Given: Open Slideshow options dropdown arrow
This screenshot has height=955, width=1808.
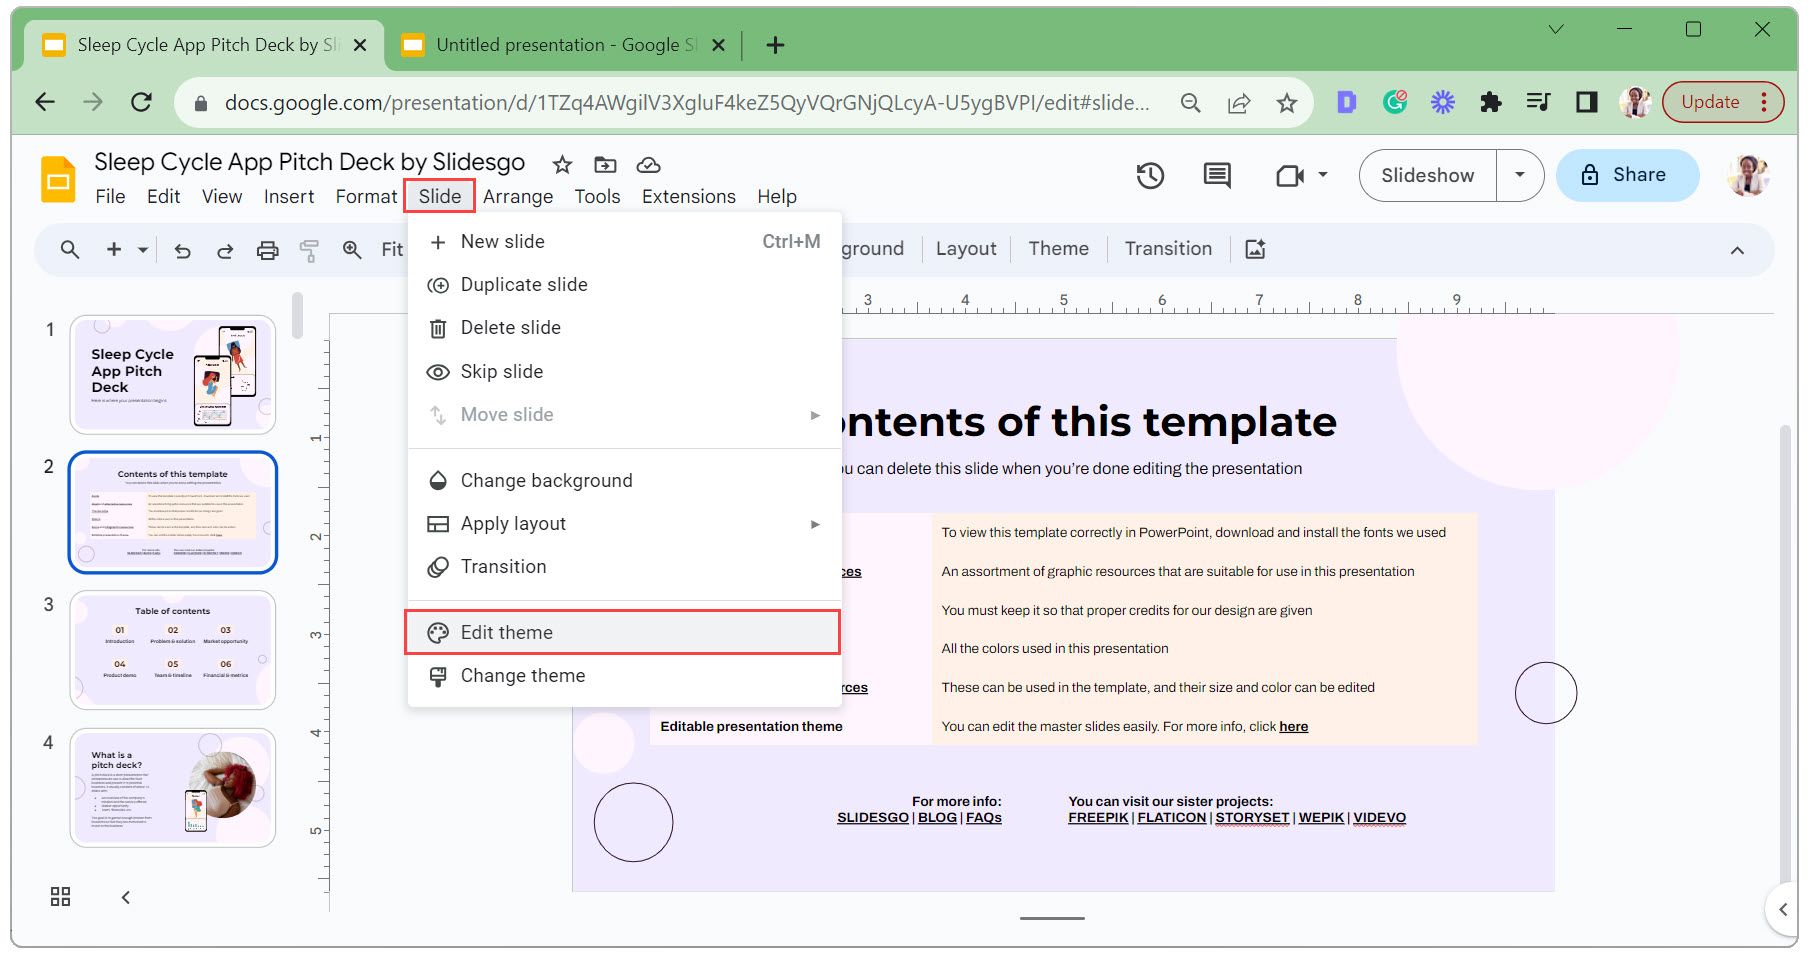Looking at the screenshot, I should click(1519, 175).
